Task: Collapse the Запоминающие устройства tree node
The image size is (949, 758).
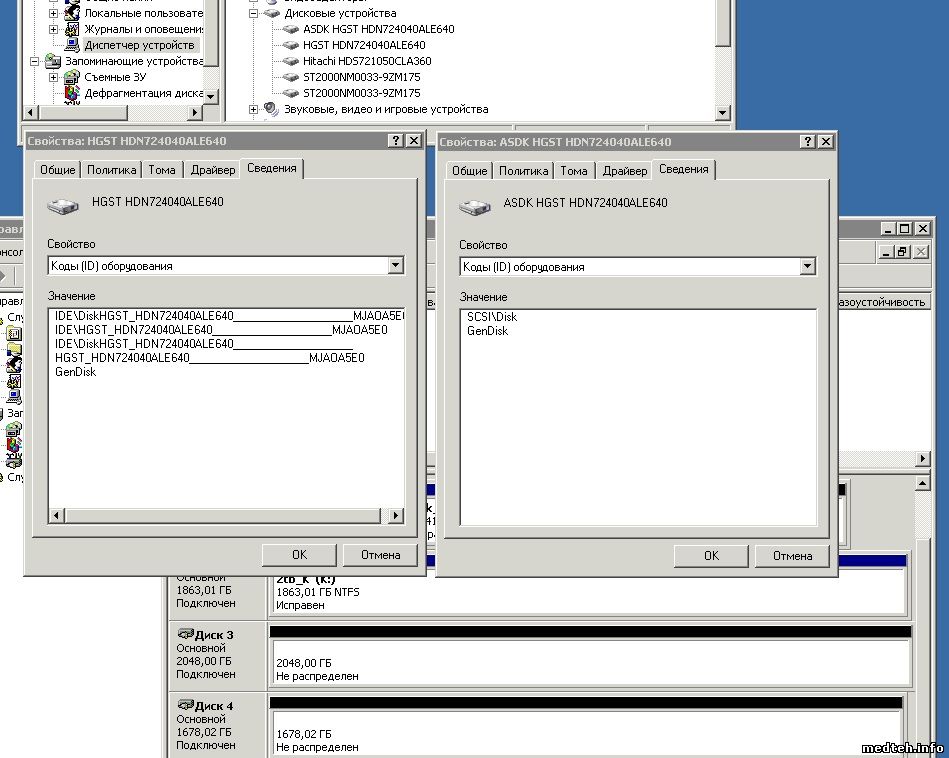Action: pos(35,61)
